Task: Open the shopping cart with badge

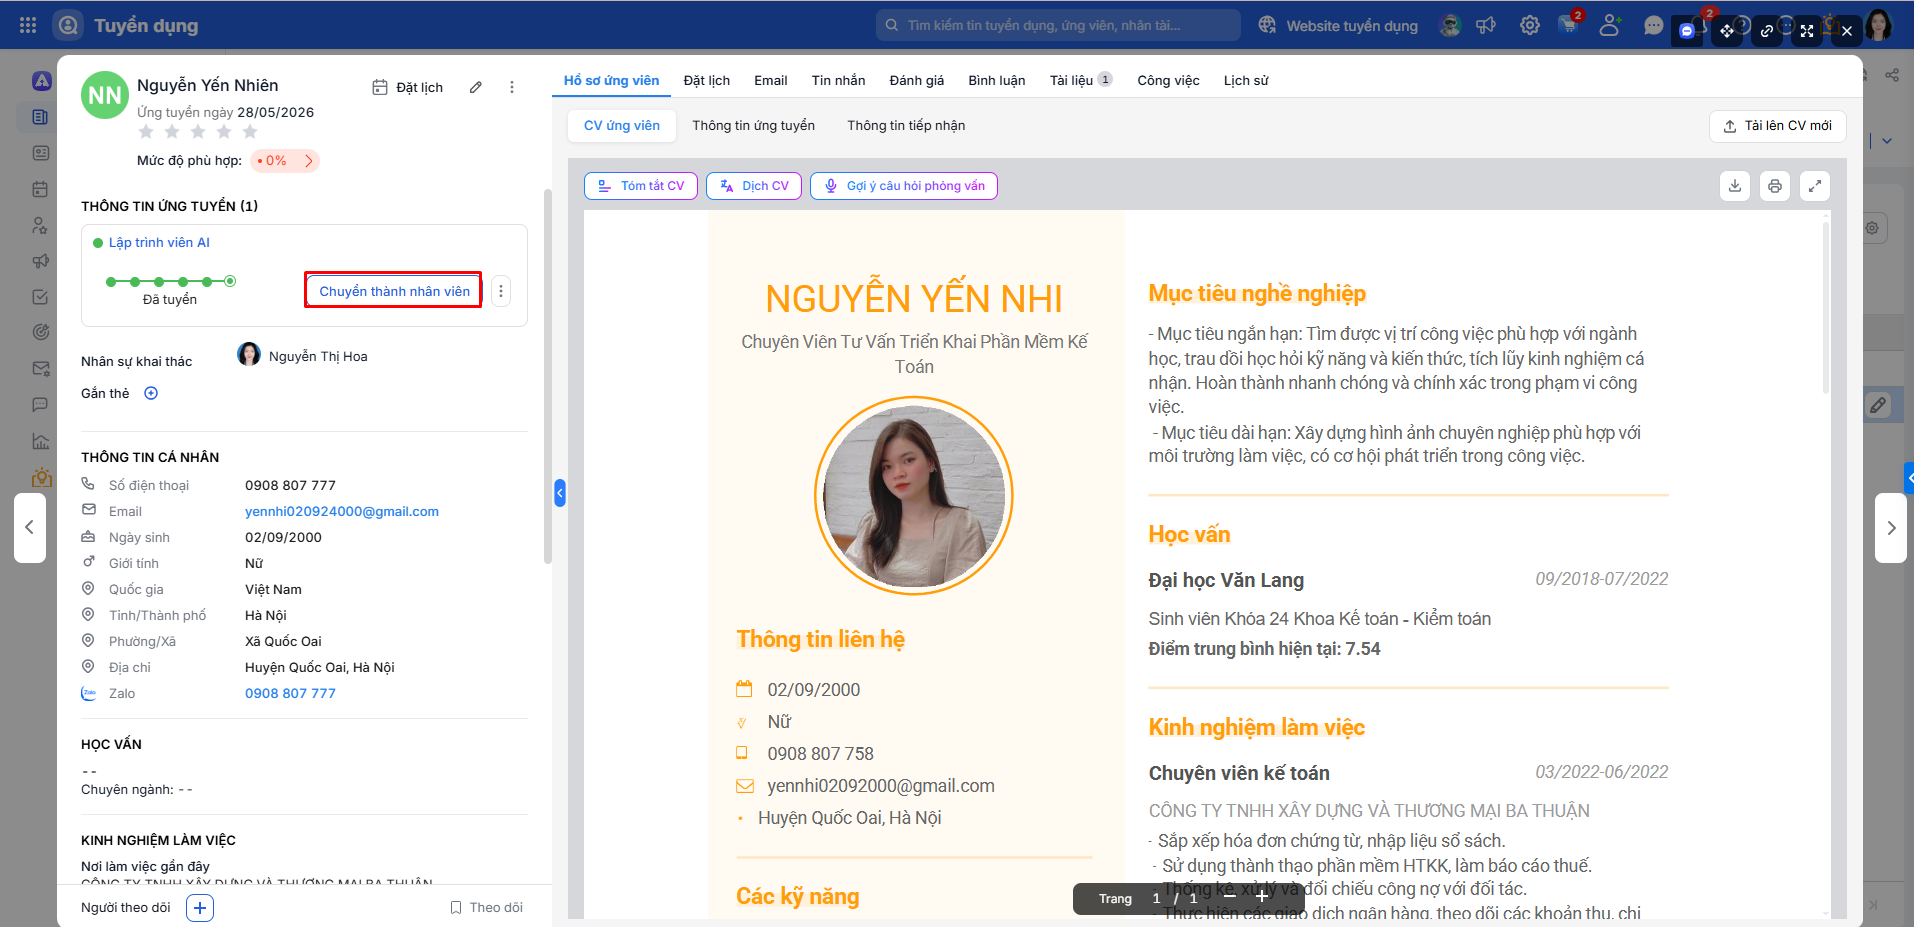Action: [x=1568, y=24]
